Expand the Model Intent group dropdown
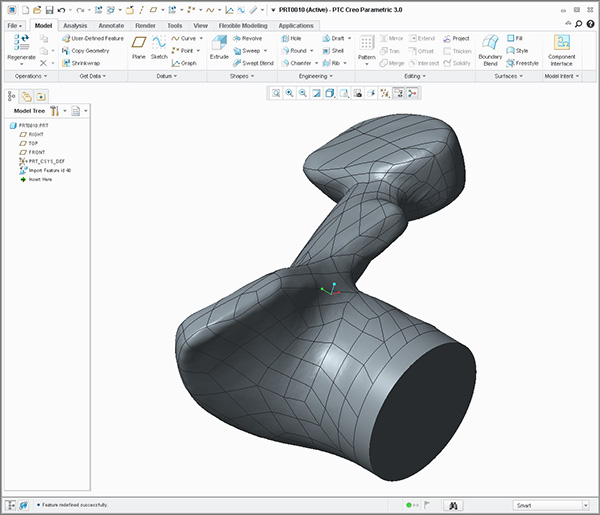This screenshot has height=515, width=600. coord(562,76)
